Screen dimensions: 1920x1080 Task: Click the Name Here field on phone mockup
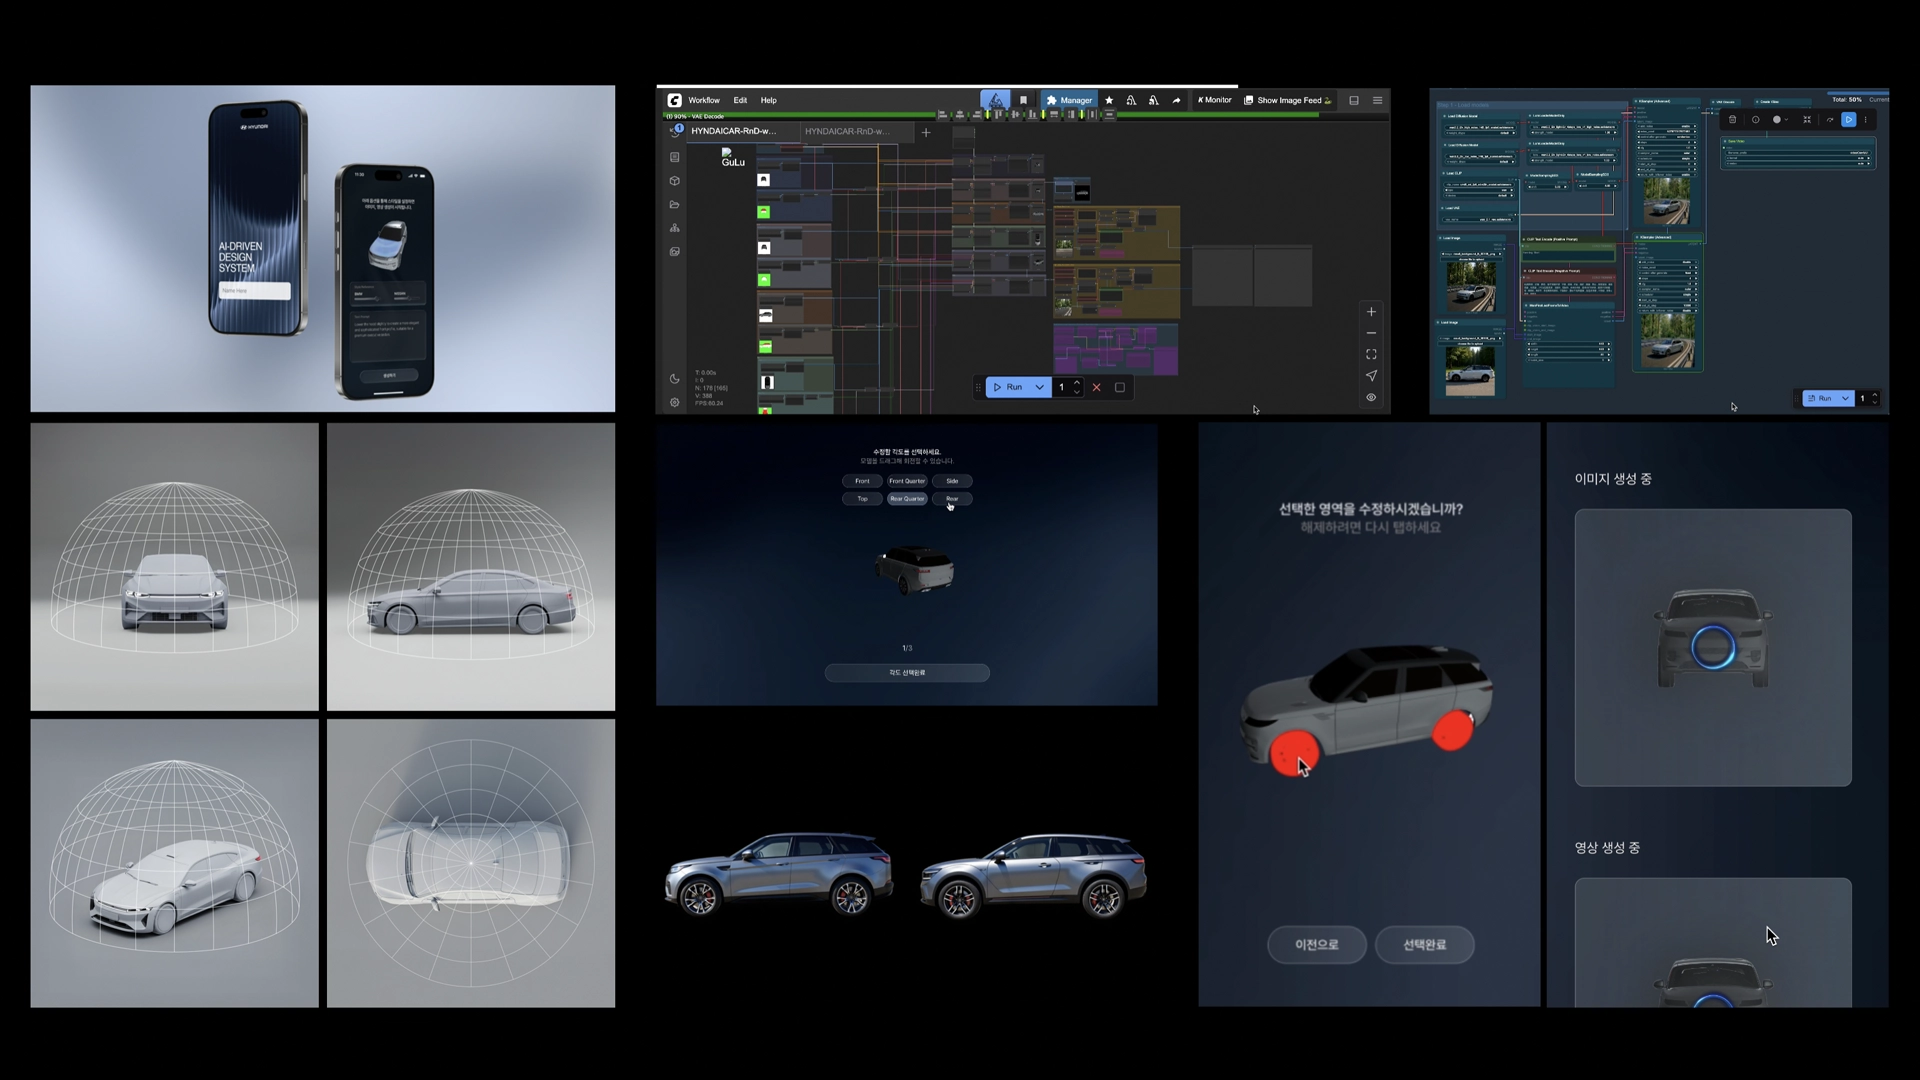pyautogui.click(x=255, y=291)
